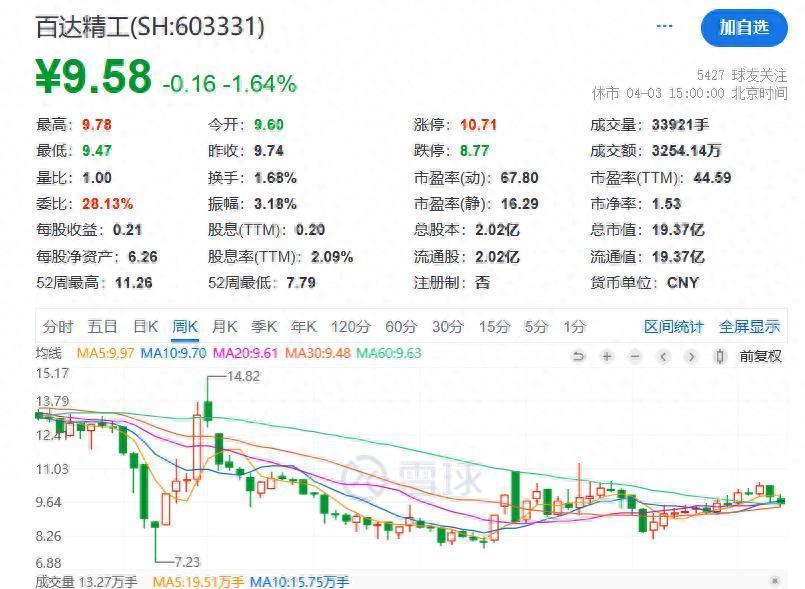This screenshot has height=589, width=805.
Task: Switch to the 60分 tab
Action: tap(401, 327)
